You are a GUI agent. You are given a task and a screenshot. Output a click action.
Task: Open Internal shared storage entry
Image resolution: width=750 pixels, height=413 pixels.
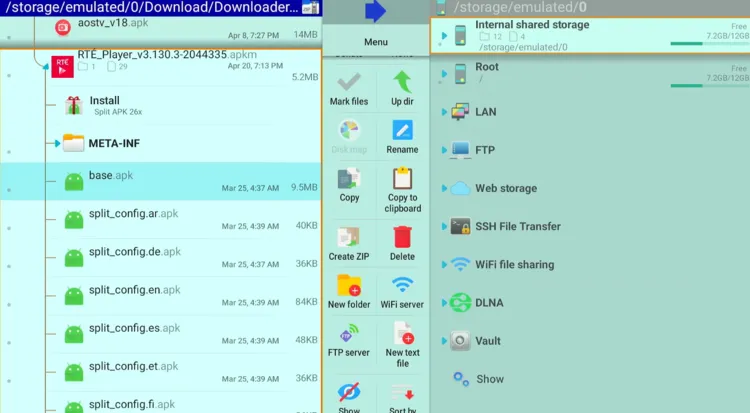pyautogui.click(x=590, y=35)
